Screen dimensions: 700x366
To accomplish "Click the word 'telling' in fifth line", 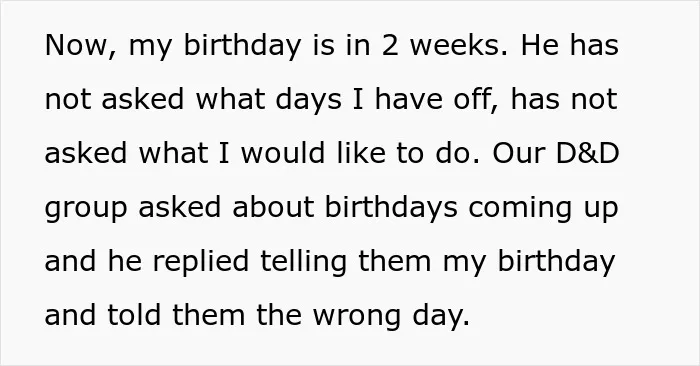I will click(304, 262).
